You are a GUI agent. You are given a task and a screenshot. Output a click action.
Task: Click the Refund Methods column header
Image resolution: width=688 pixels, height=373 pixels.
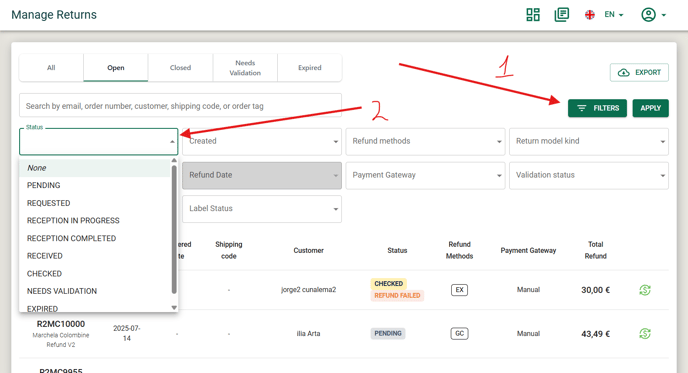459,250
